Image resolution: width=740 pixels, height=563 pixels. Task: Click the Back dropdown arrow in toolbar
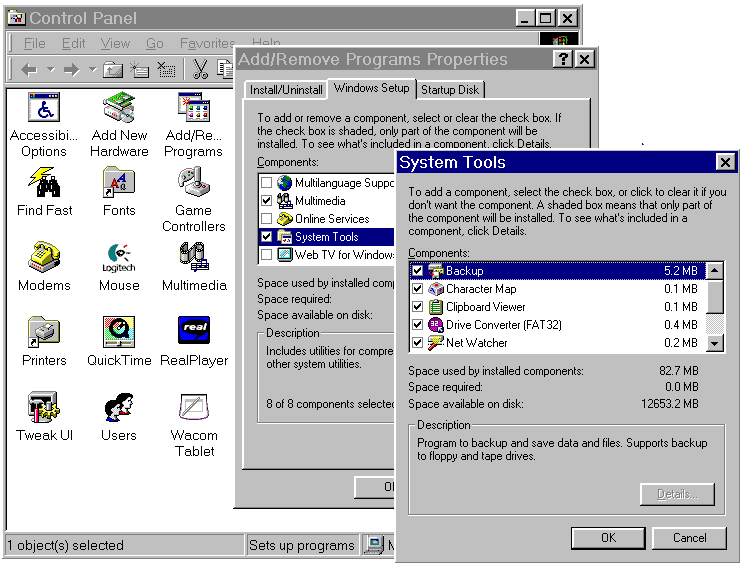click(x=50, y=70)
